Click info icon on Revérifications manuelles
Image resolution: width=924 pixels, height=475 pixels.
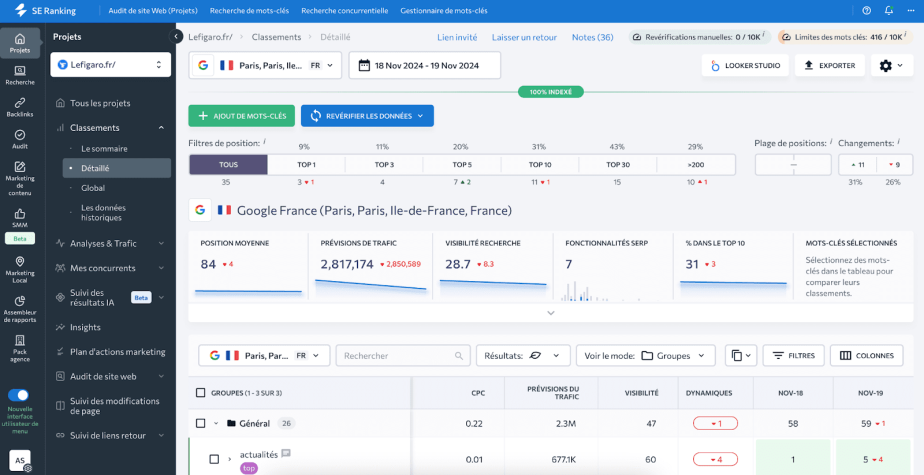[763, 36]
